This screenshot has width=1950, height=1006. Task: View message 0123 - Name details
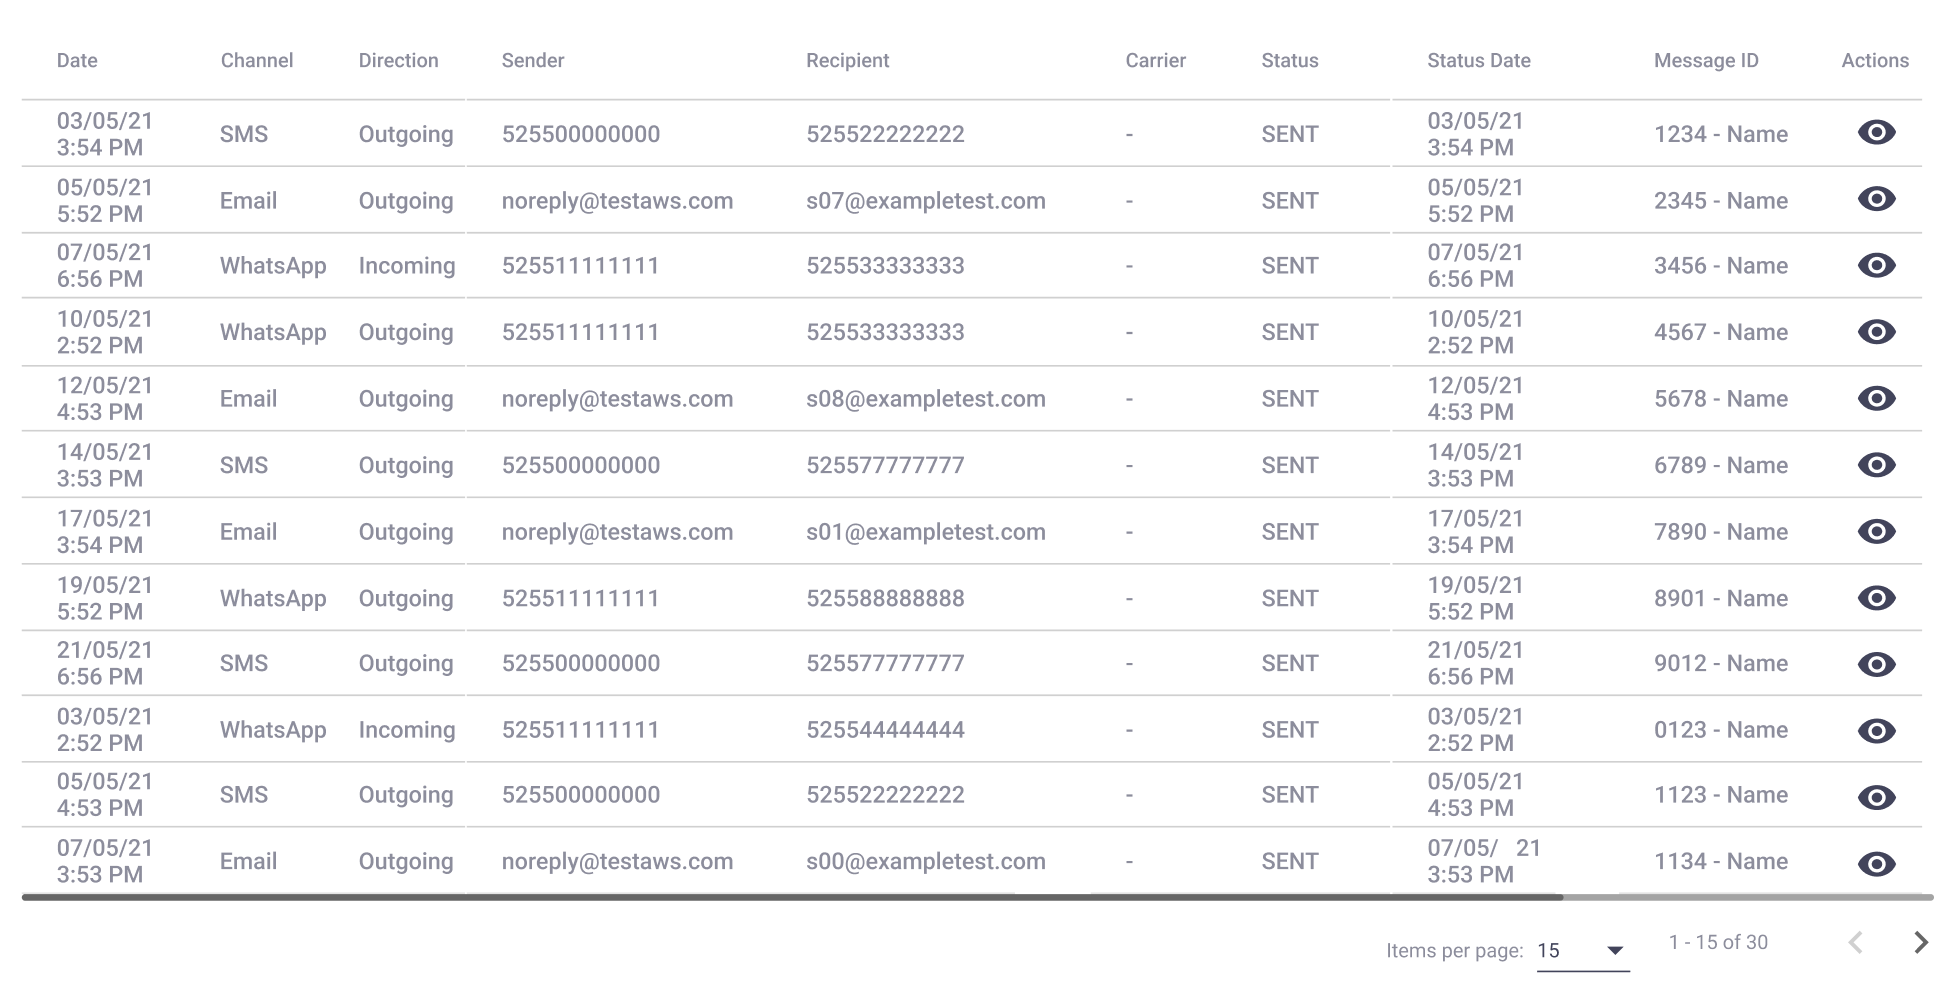(x=1876, y=731)
